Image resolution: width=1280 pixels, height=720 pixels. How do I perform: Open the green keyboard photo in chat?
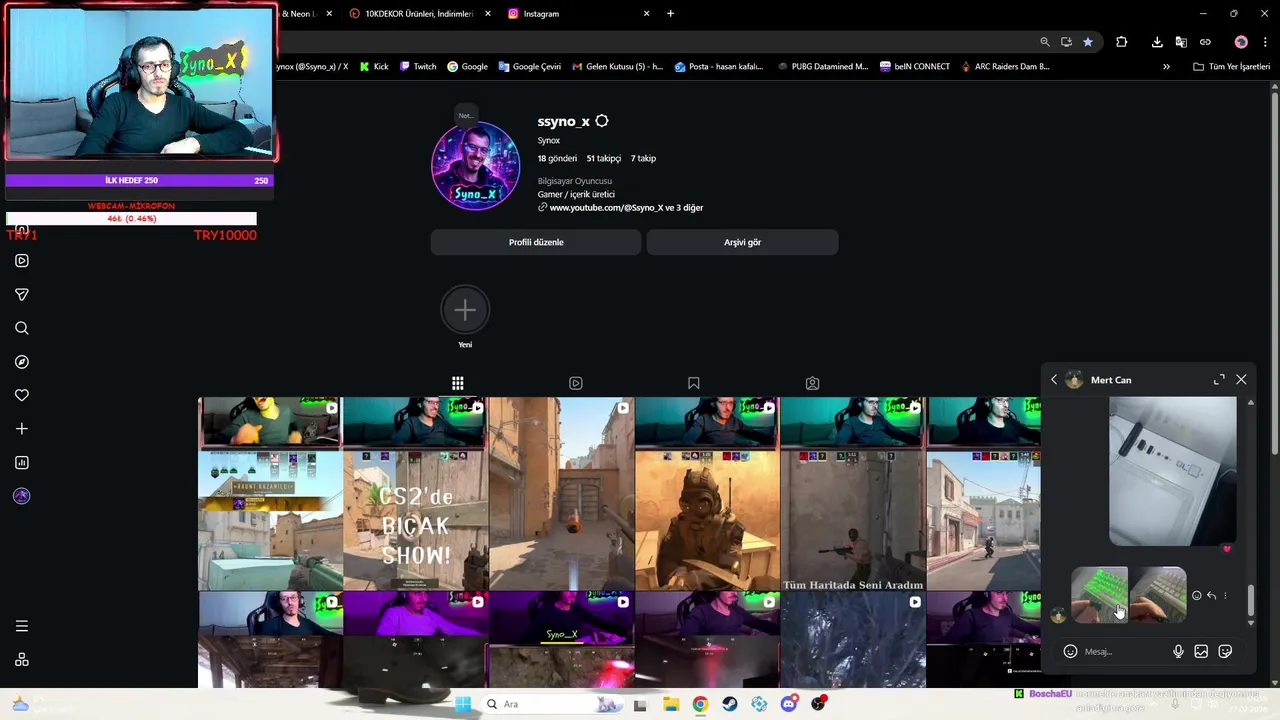point(1100,595)
